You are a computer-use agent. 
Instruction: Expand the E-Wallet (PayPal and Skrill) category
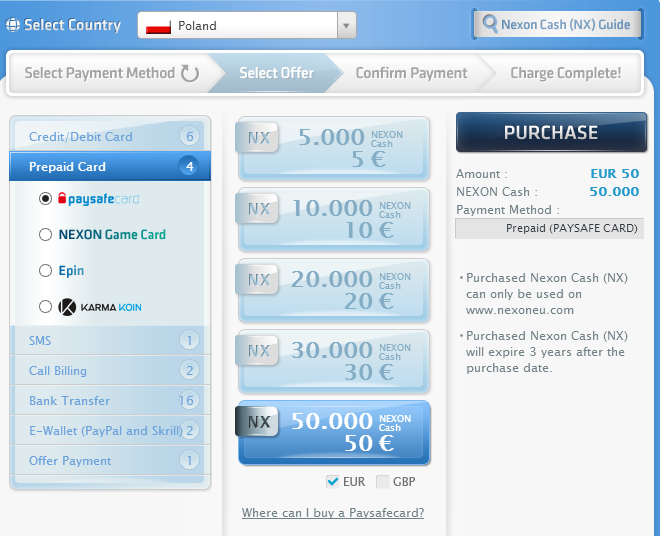(x=110, y=431)
